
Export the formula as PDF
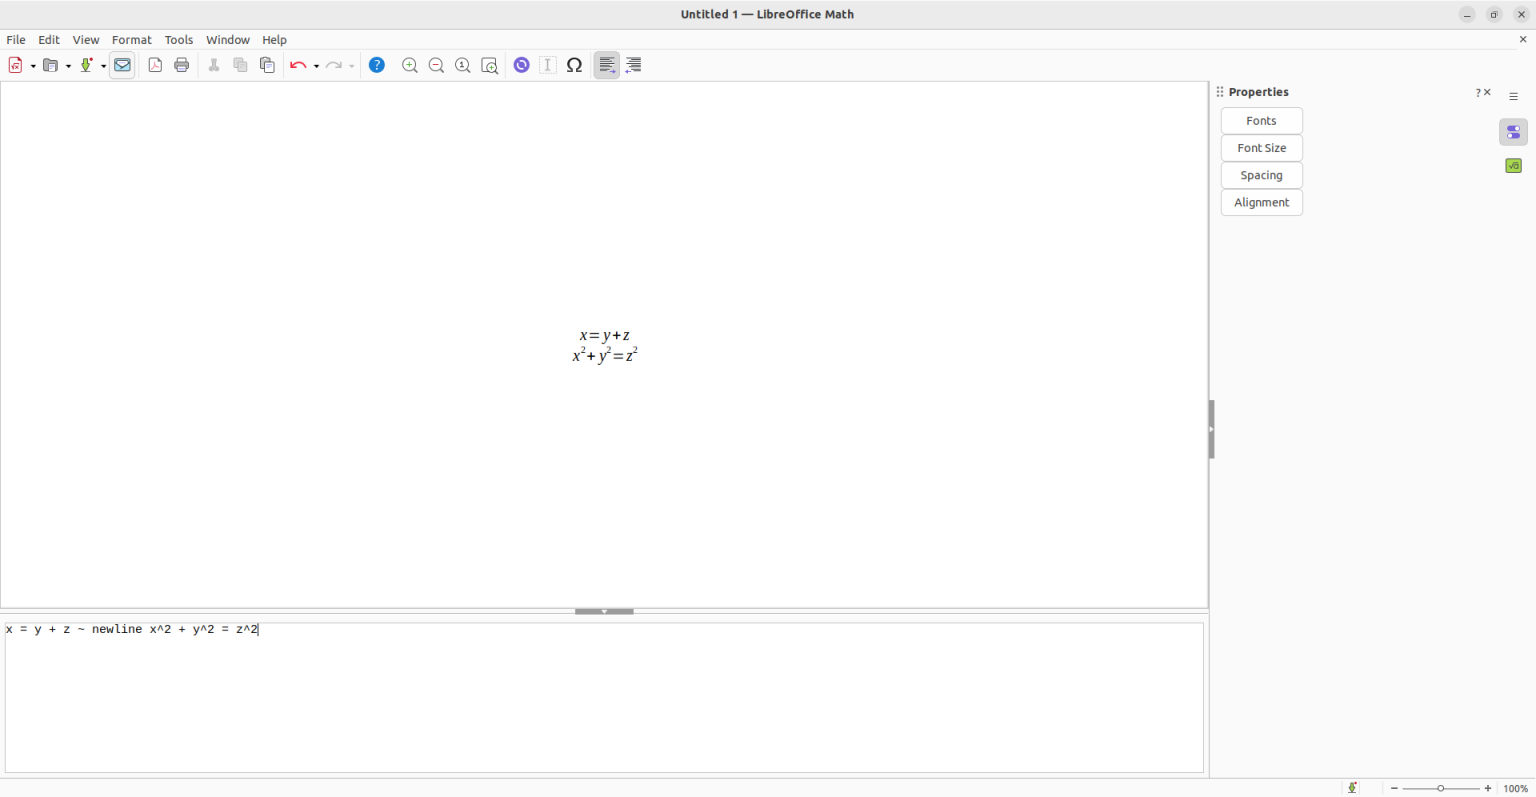(x=155, y=65)
